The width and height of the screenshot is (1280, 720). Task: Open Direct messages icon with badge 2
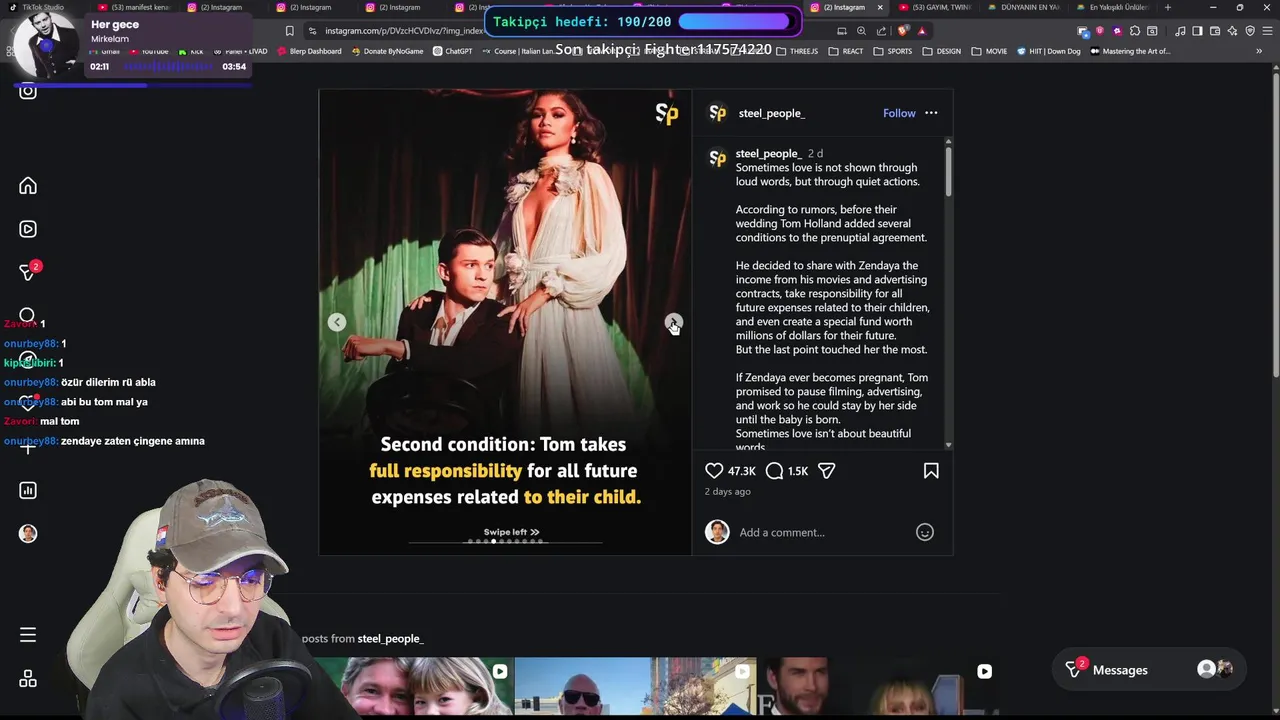coord(29,272)
